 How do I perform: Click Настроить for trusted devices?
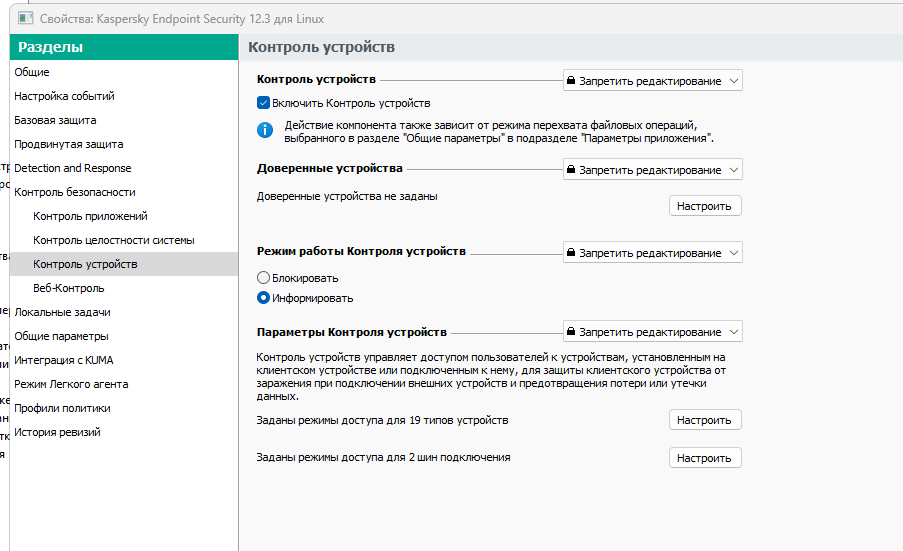point(705,206)
